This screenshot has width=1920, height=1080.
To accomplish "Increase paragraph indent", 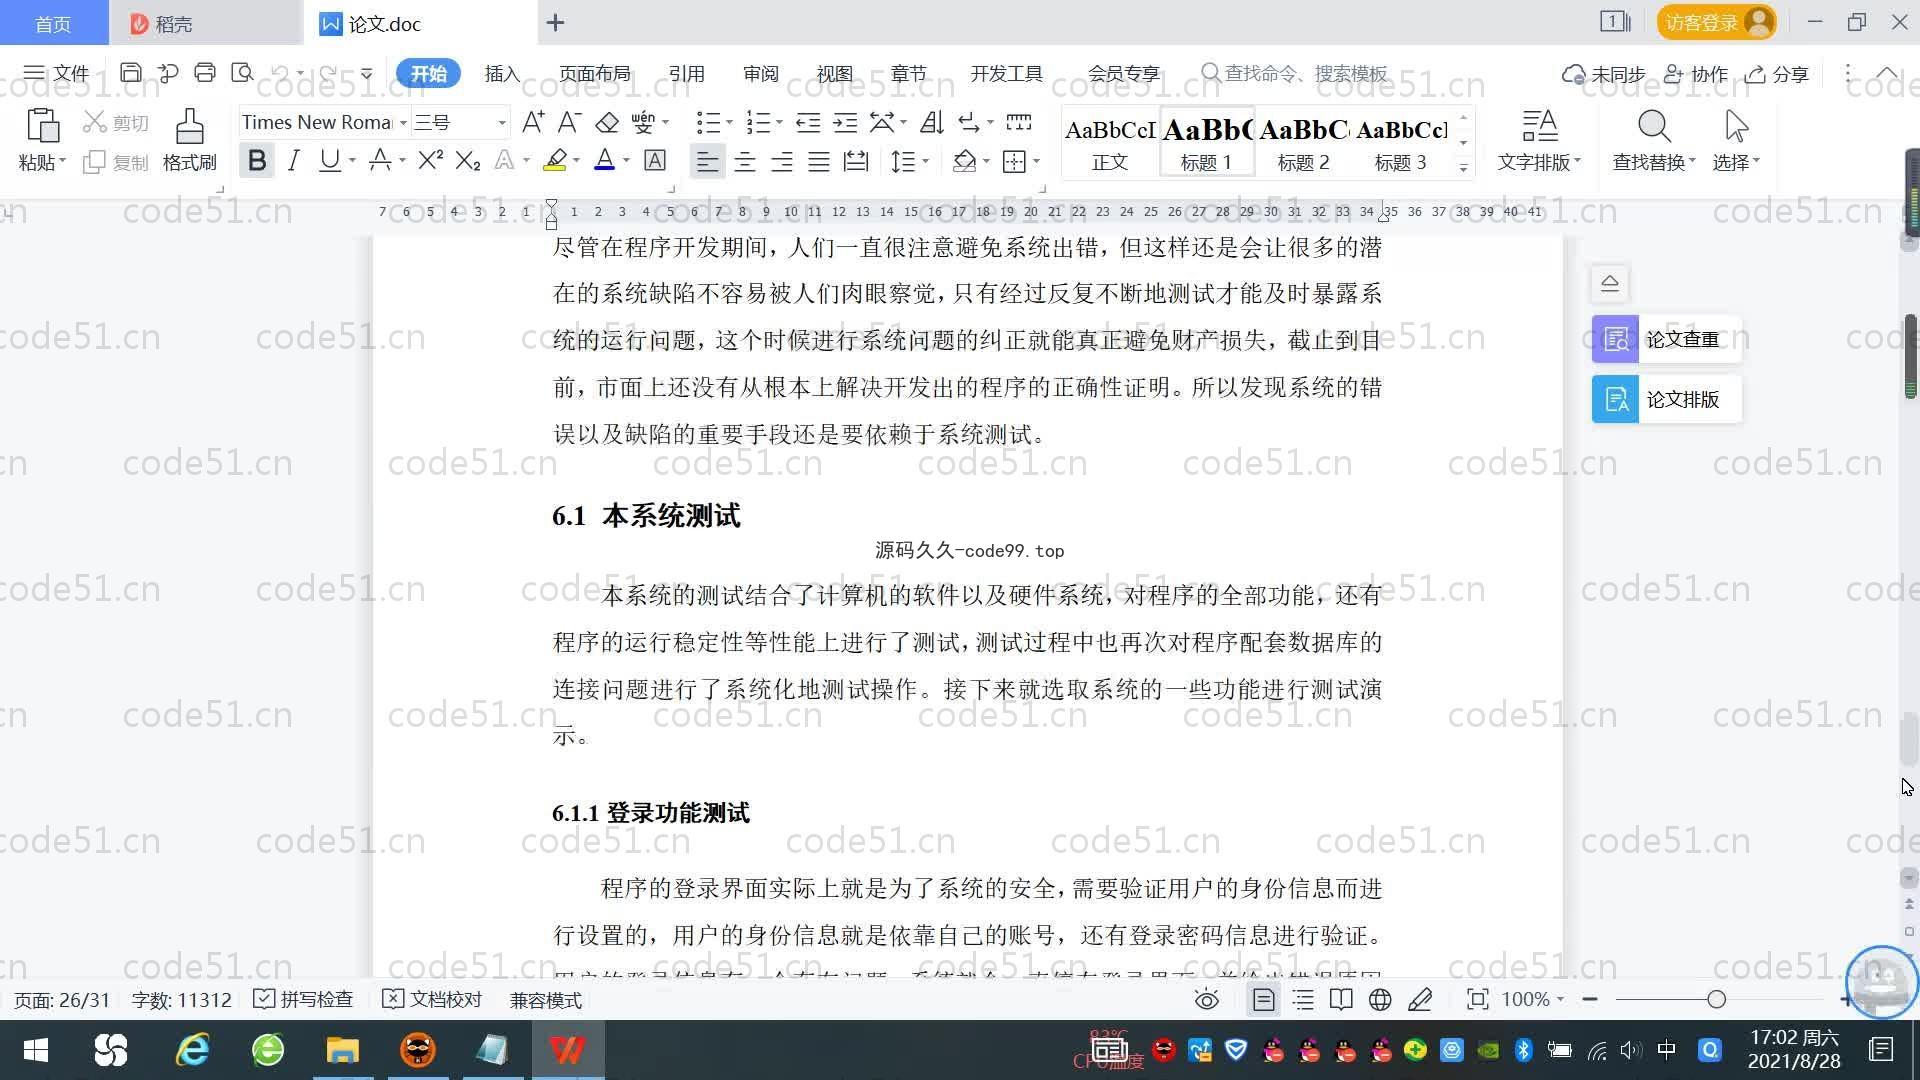I will tap(846, 122).
